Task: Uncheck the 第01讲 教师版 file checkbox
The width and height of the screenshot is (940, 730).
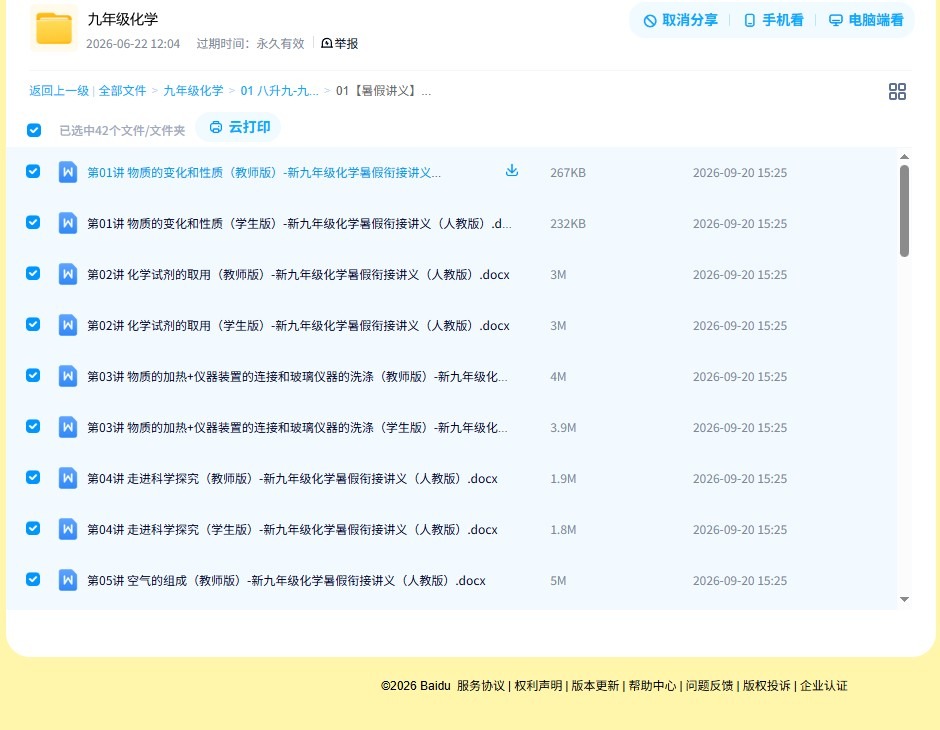Action: coord(33,171)
